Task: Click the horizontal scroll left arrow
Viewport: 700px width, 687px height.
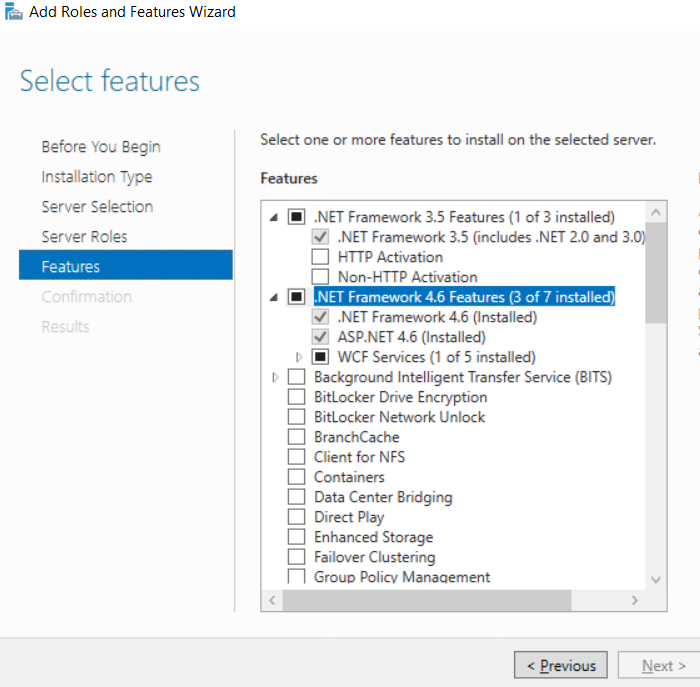Action: [x=272, y=600]
